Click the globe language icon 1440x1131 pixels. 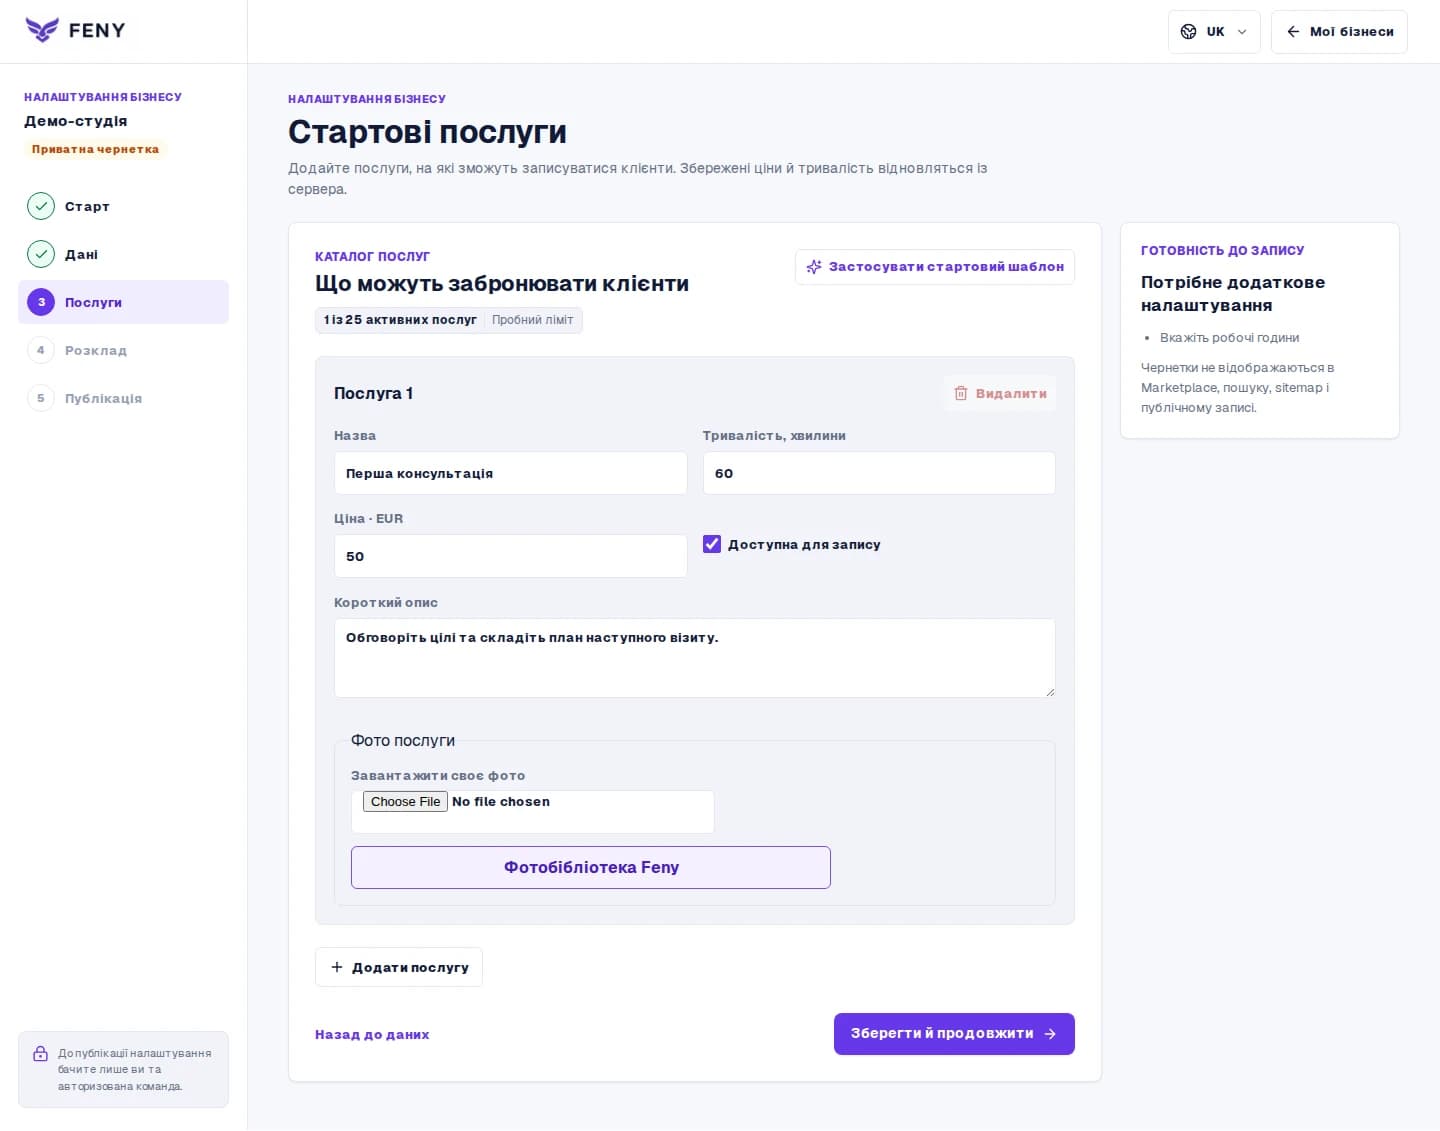[x=1188, y=32]
